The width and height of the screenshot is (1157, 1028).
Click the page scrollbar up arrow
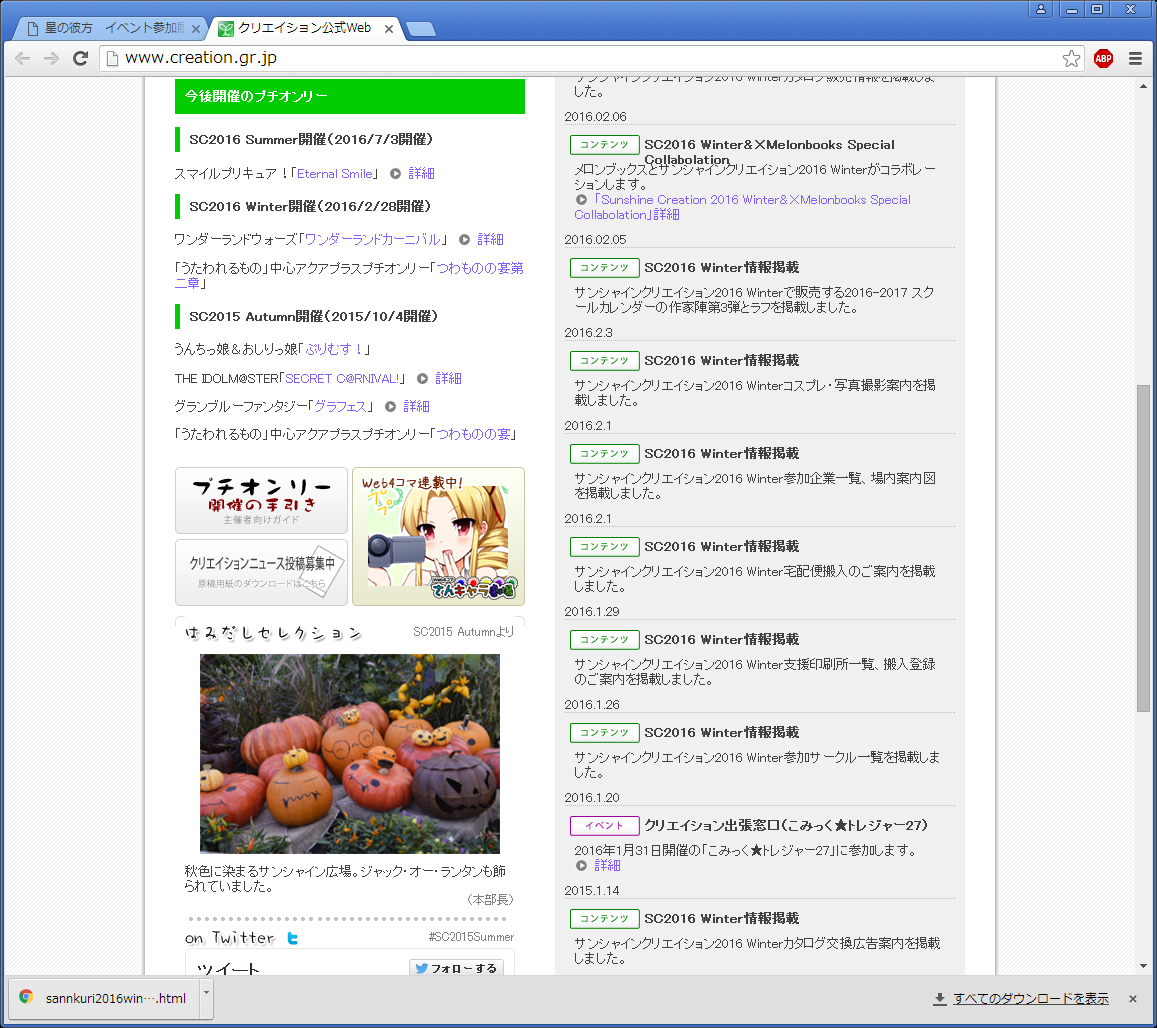tap(1143, 86)
